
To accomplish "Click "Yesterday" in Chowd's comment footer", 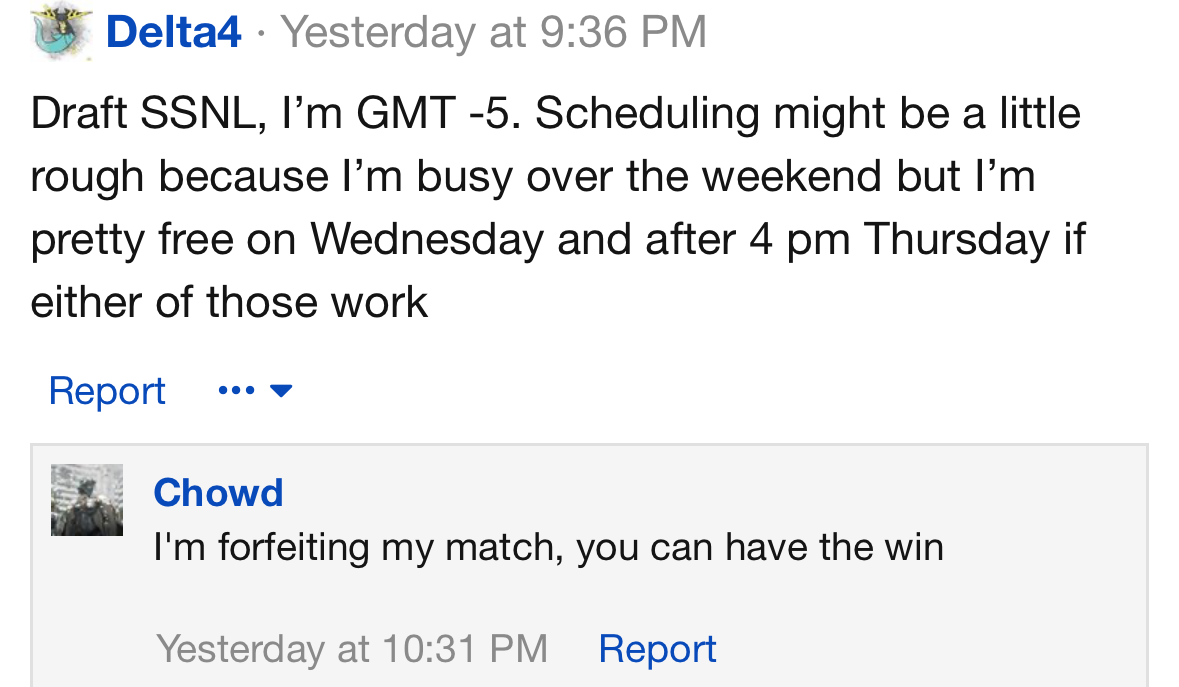I will click(240, 649).
